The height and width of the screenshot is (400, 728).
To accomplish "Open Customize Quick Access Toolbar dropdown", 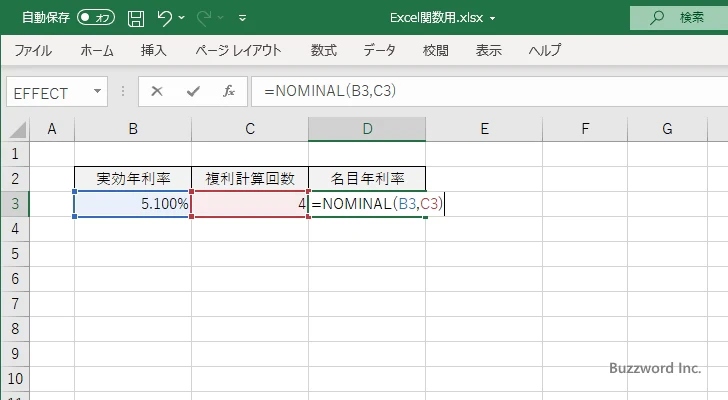I will pyautogui.click(x=242, y=18).
